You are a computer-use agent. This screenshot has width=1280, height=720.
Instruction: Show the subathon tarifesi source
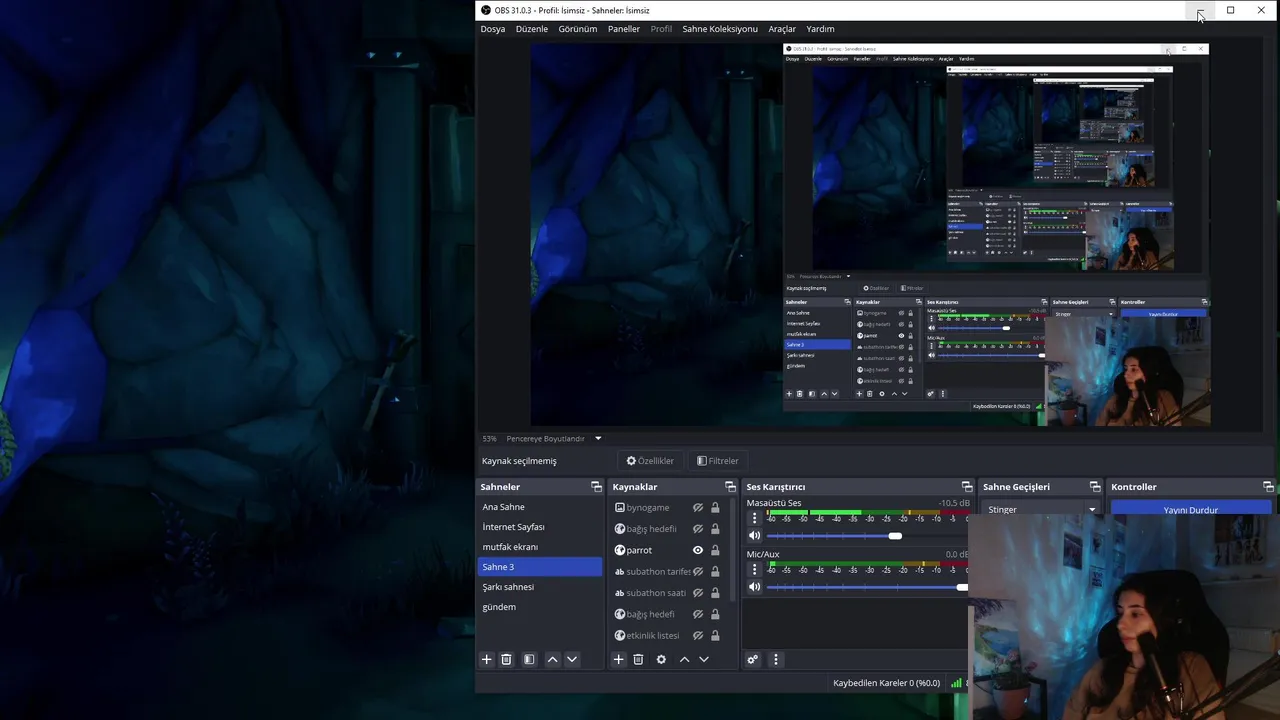(x=698, y=572)
